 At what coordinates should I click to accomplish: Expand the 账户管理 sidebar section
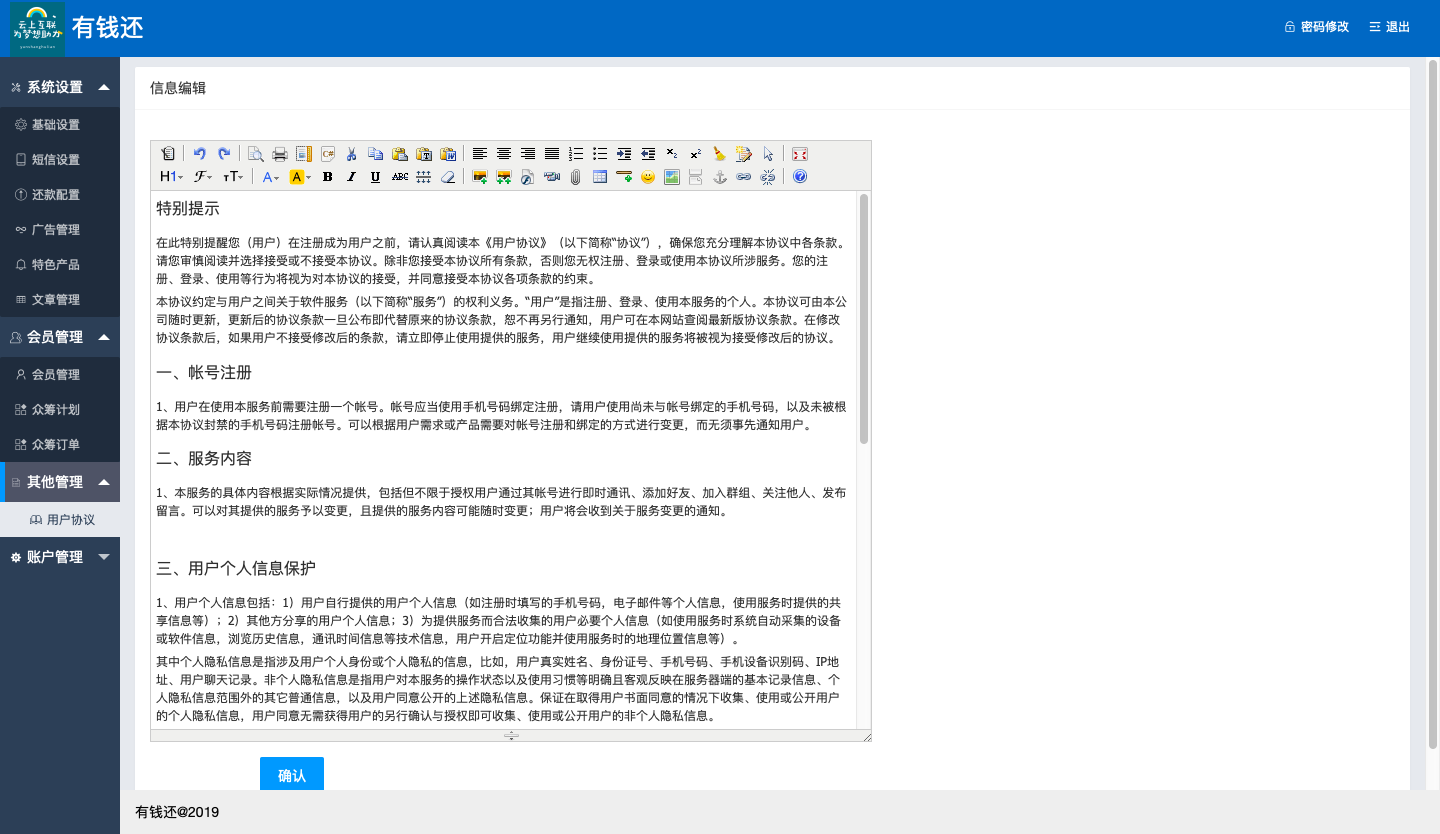tap(60, 557)
